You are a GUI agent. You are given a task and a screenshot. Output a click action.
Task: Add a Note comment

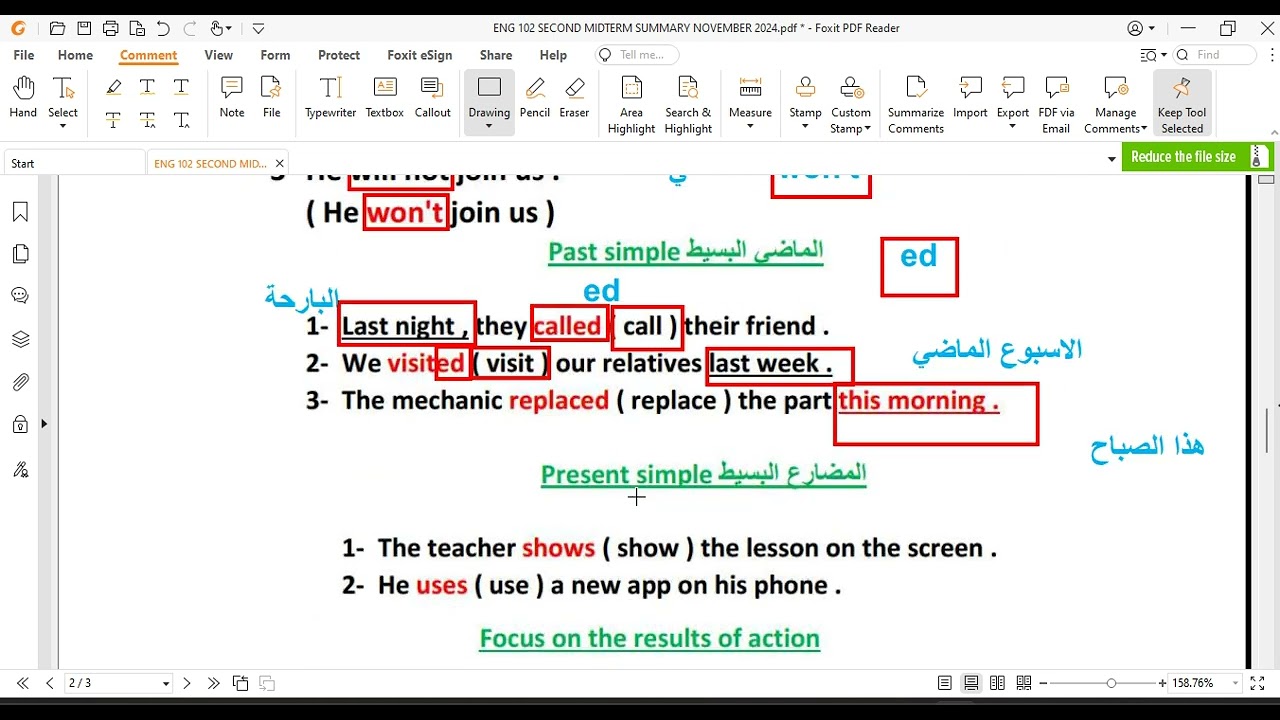click(x=232, y=97)
